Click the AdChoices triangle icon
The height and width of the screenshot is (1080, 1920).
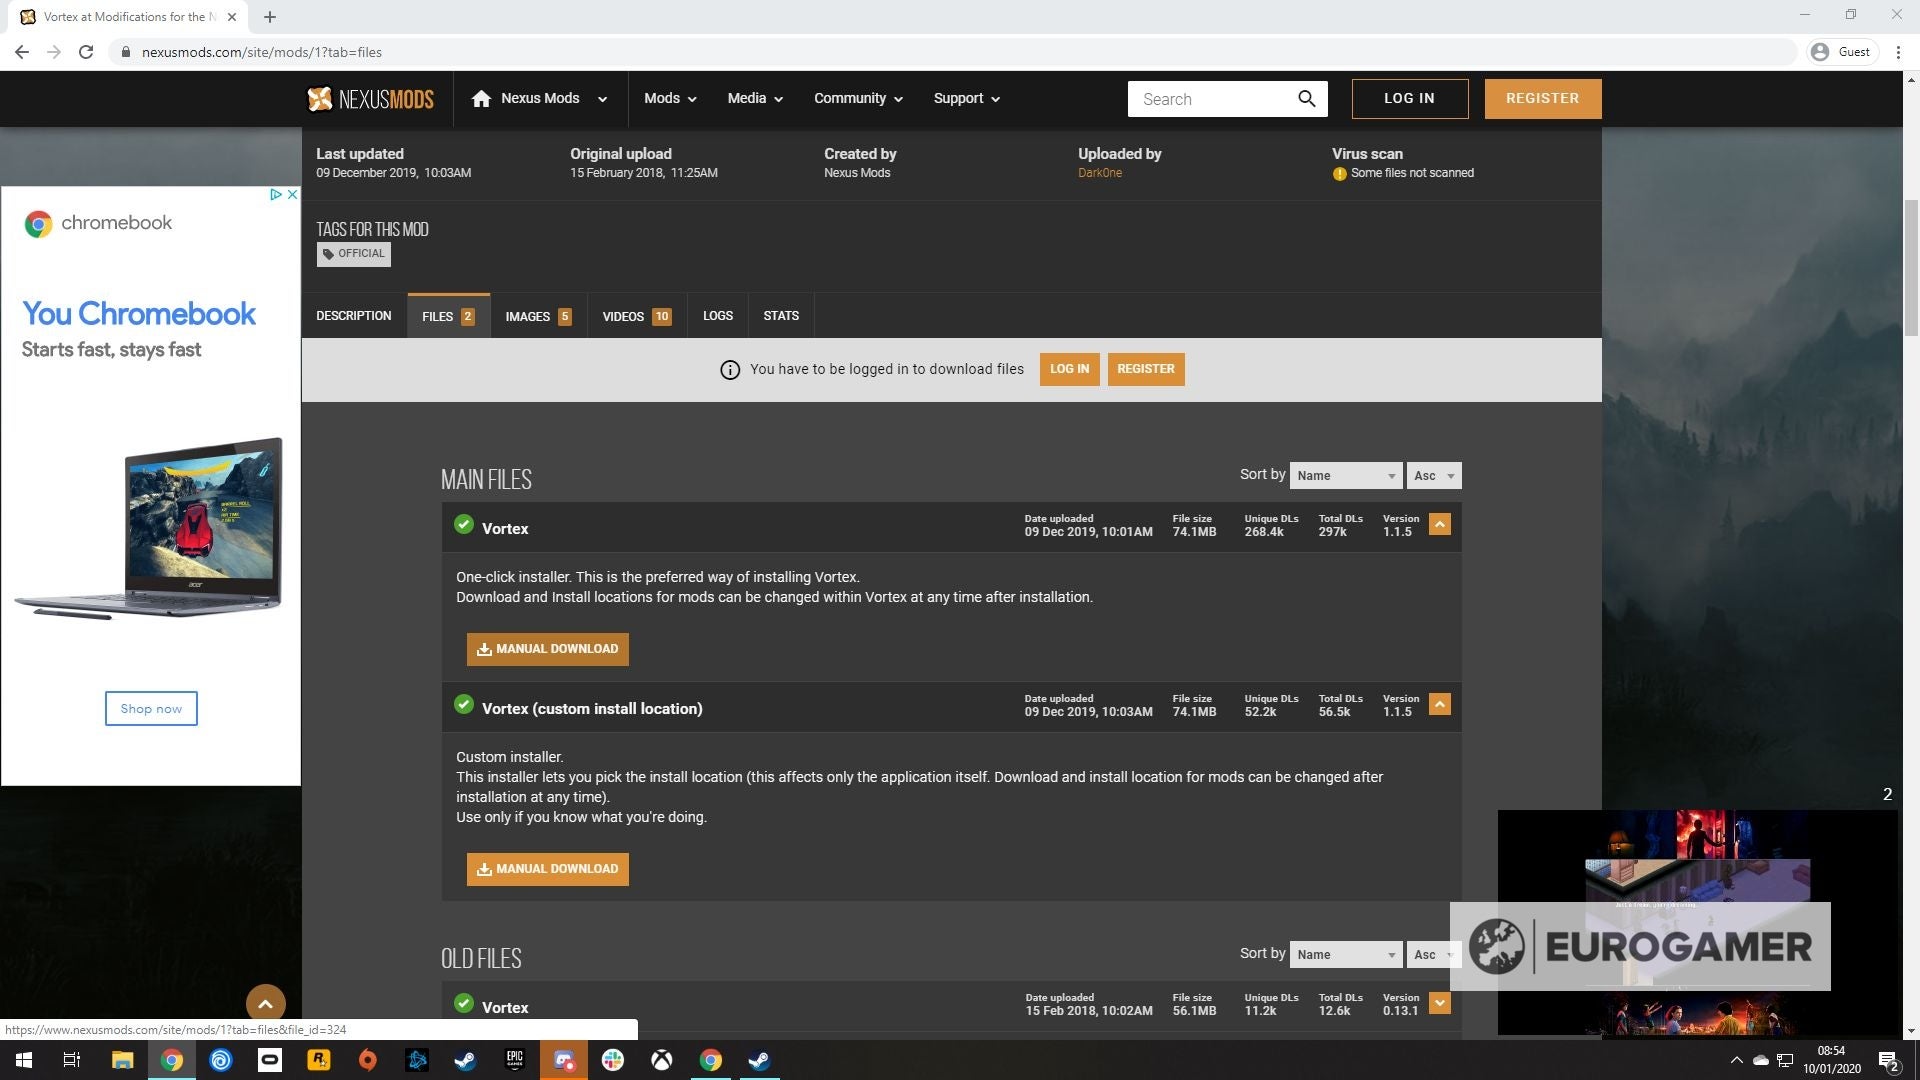point(276,194)
